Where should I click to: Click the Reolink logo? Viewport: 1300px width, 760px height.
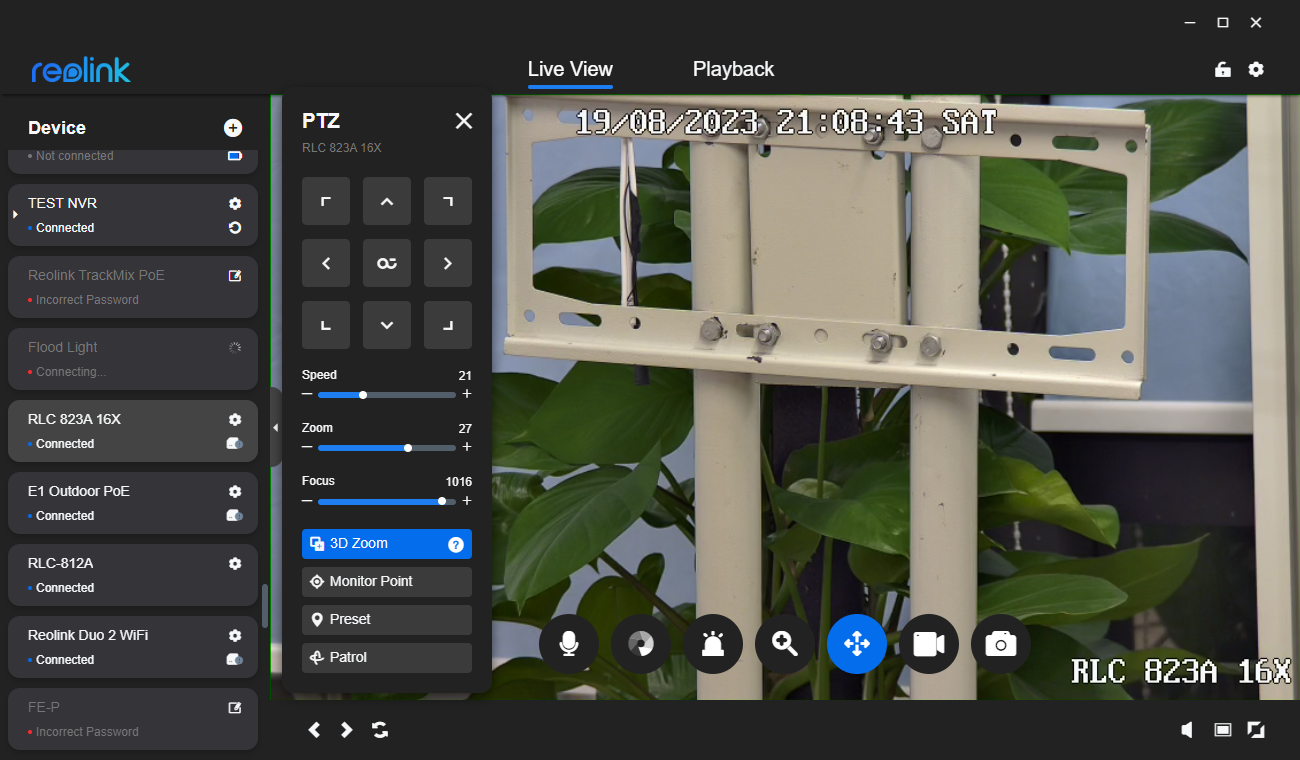click(x=81, y=70)
